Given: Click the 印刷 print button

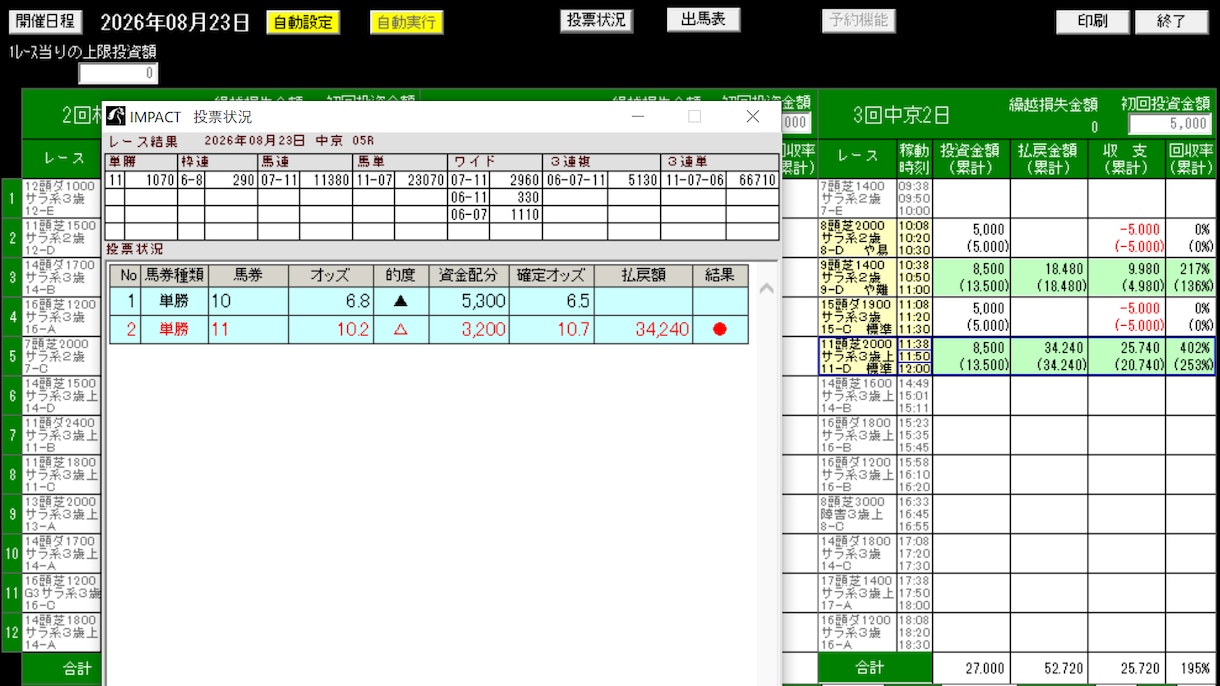Looking at the screenshot, I should 1092,22.
